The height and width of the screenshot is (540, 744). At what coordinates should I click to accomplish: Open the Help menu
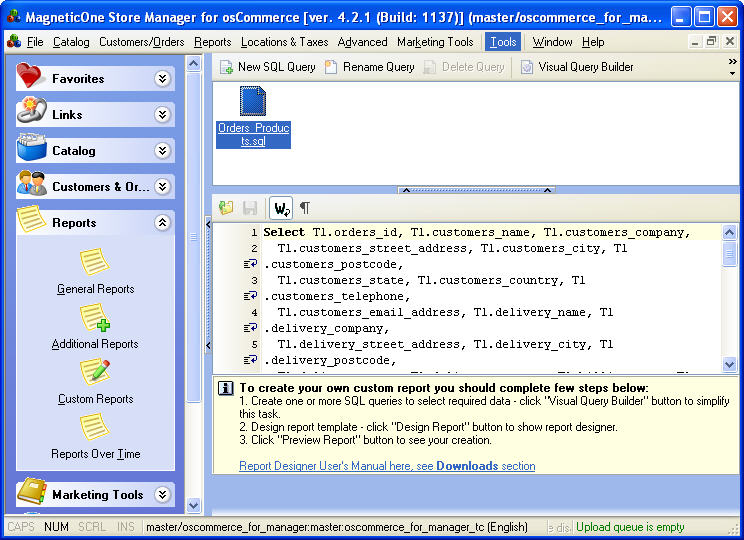click(x=593, y=42)
